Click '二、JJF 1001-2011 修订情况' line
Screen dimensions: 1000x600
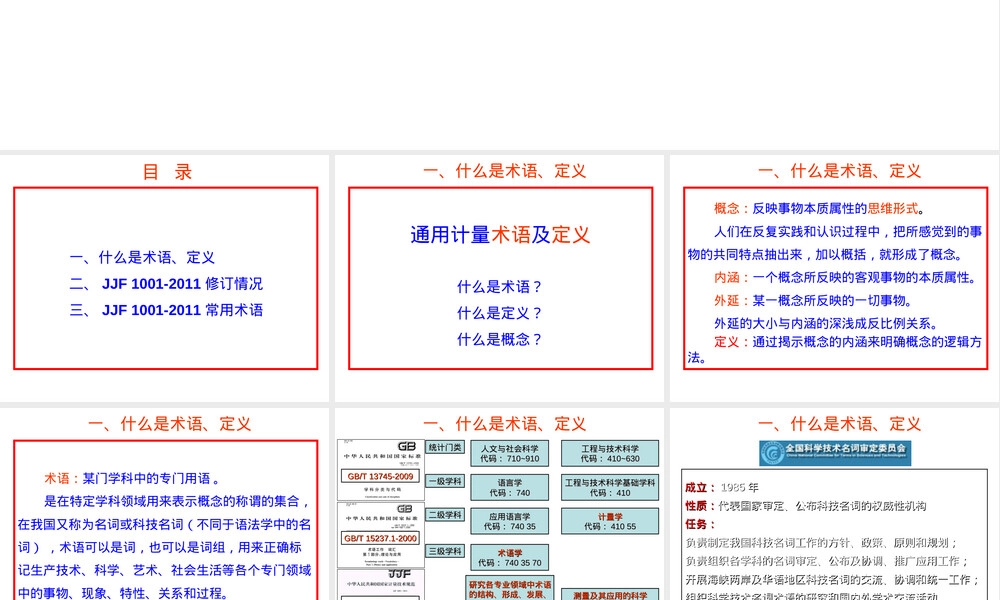pos(166,284)
